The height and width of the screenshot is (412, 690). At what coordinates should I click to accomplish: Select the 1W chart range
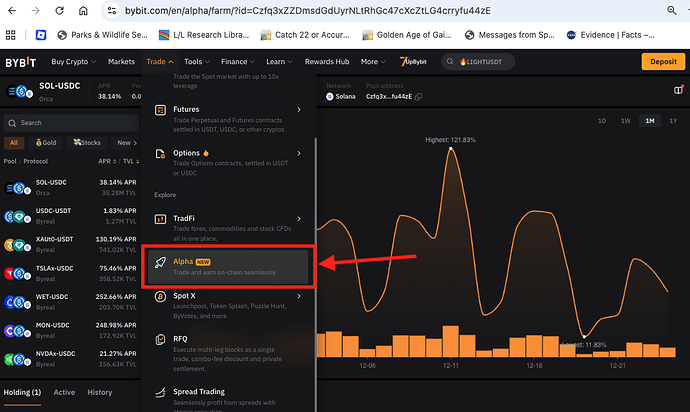(x=625, y=121)
